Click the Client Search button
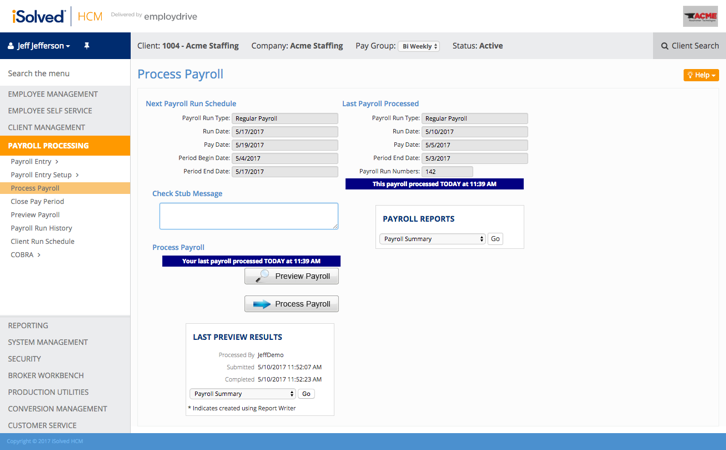 [x=689, y=46]
